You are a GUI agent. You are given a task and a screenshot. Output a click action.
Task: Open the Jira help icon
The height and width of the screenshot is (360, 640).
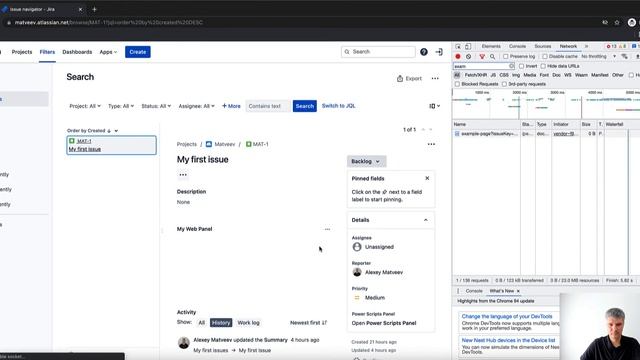pos(424,52)
